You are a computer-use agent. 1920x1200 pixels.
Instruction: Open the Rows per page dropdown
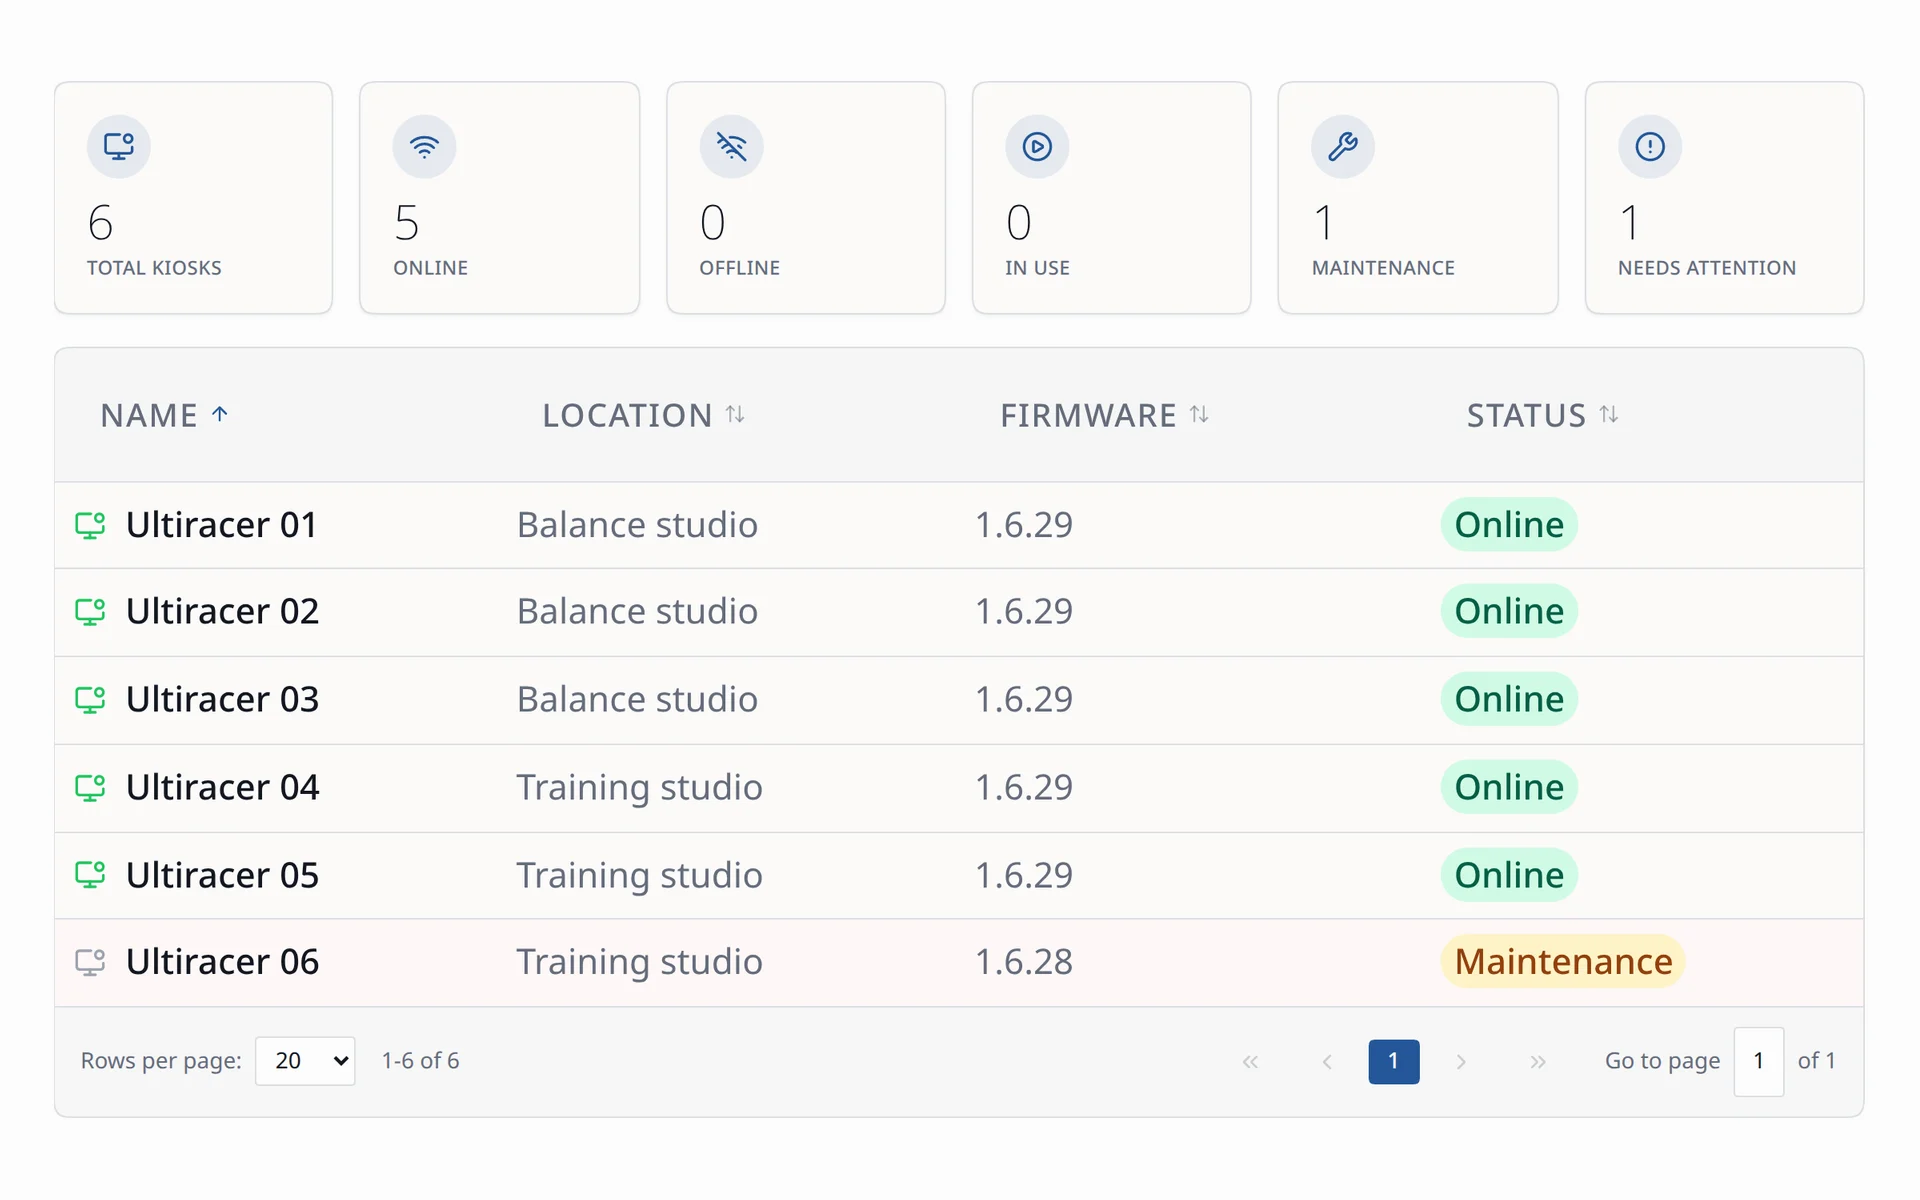click(305, 1061)
